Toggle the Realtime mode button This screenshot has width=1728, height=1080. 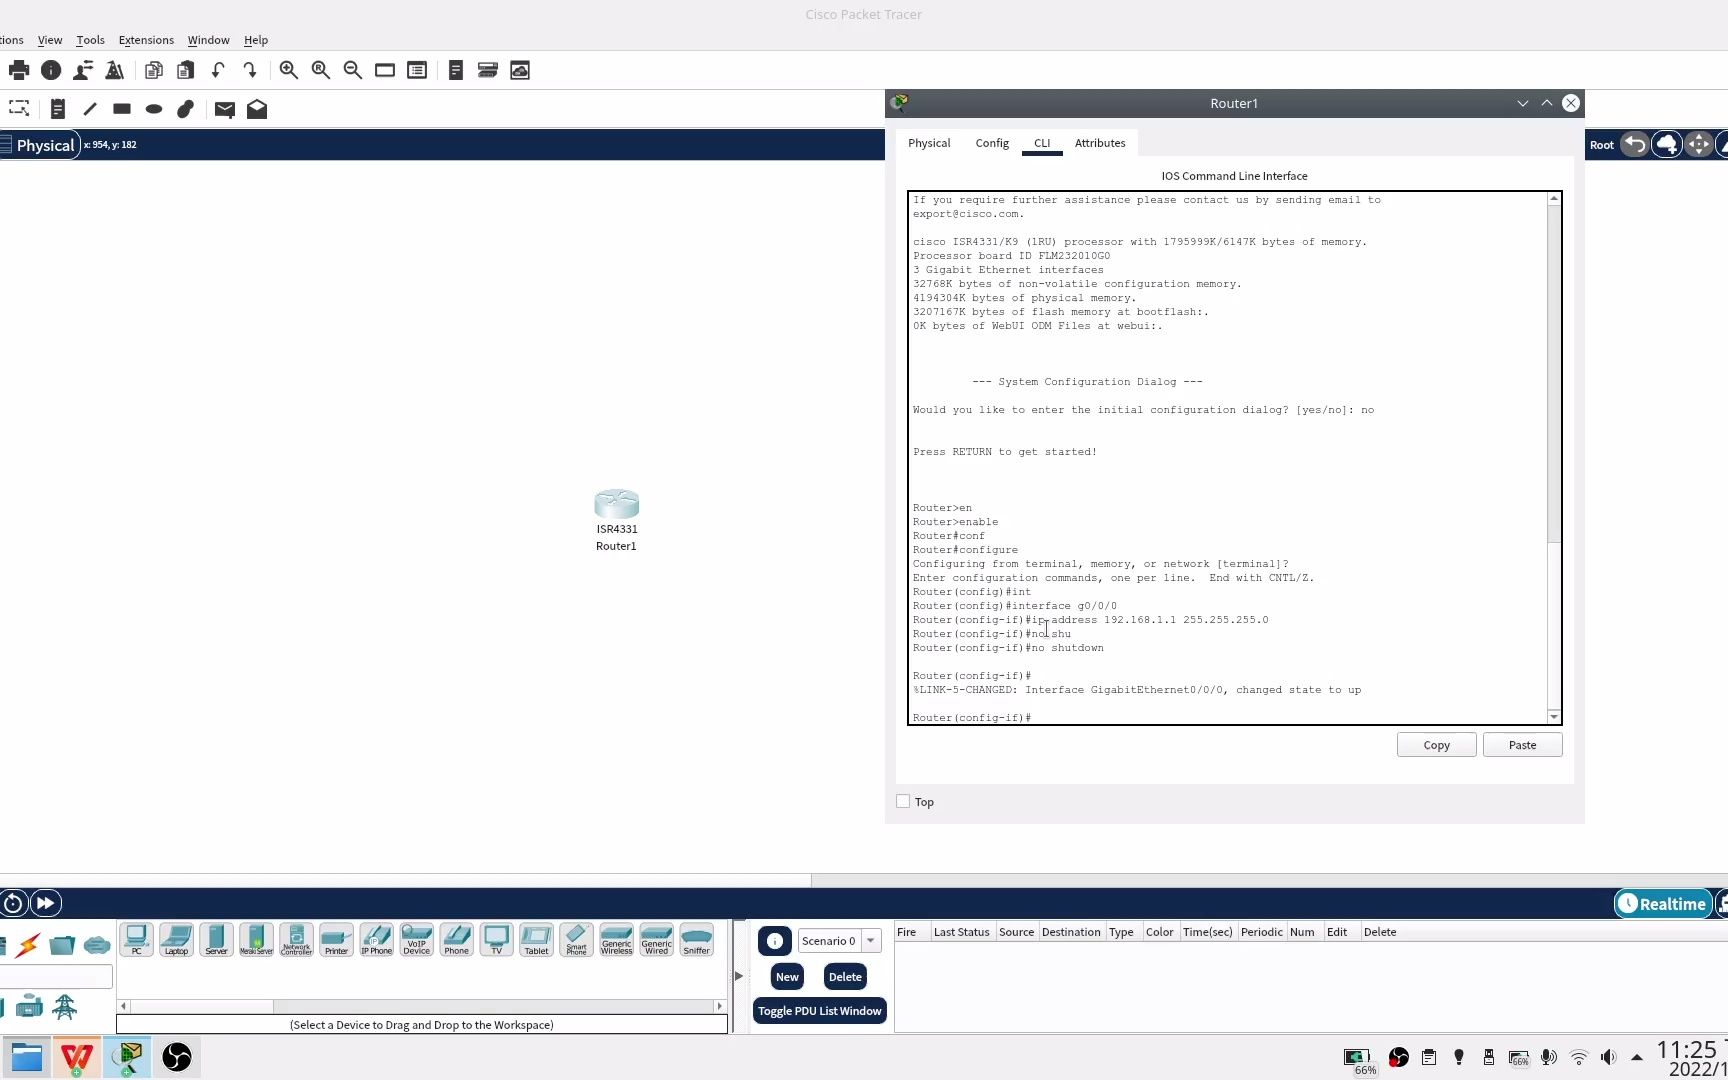[1662, 904]
